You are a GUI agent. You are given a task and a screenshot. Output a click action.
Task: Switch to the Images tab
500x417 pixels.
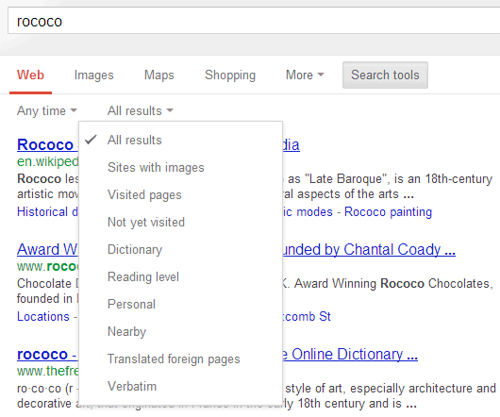pos(94,75)
